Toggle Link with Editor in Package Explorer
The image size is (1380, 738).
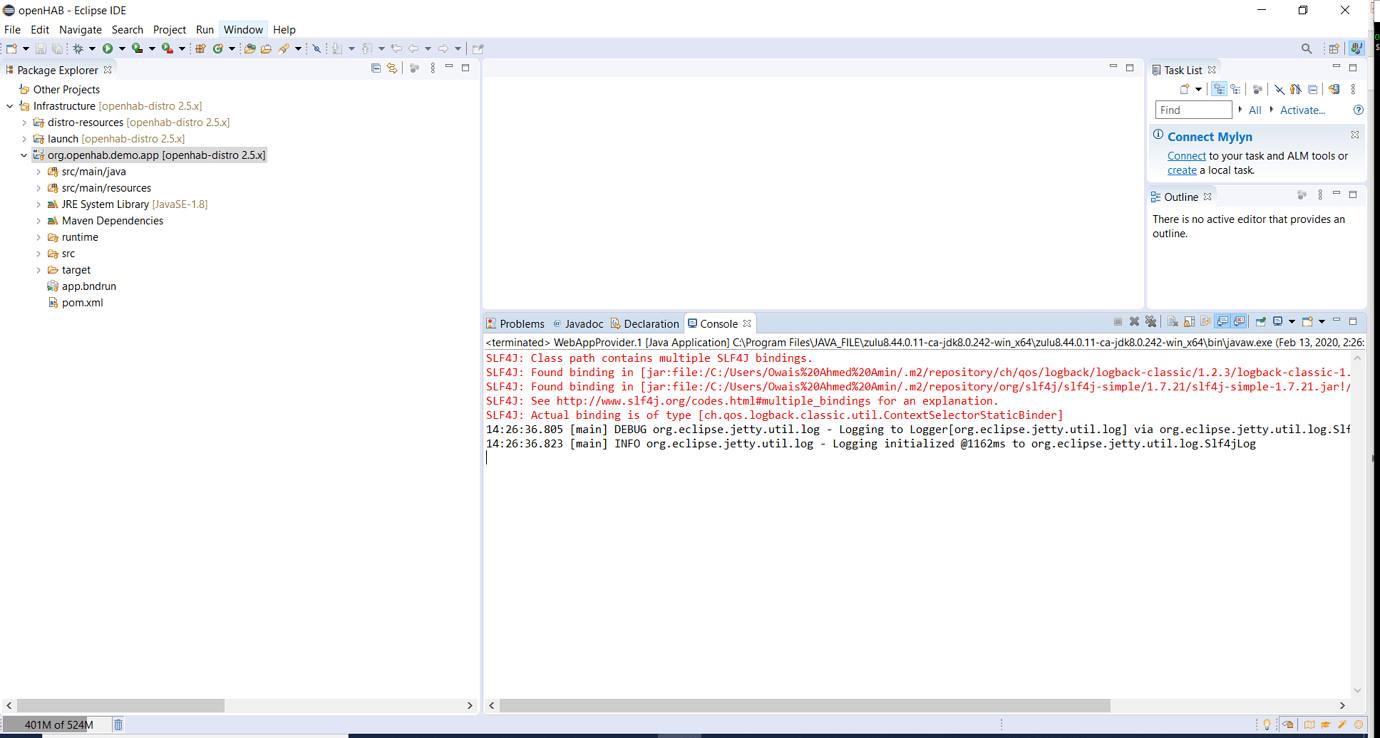(392, 68)
